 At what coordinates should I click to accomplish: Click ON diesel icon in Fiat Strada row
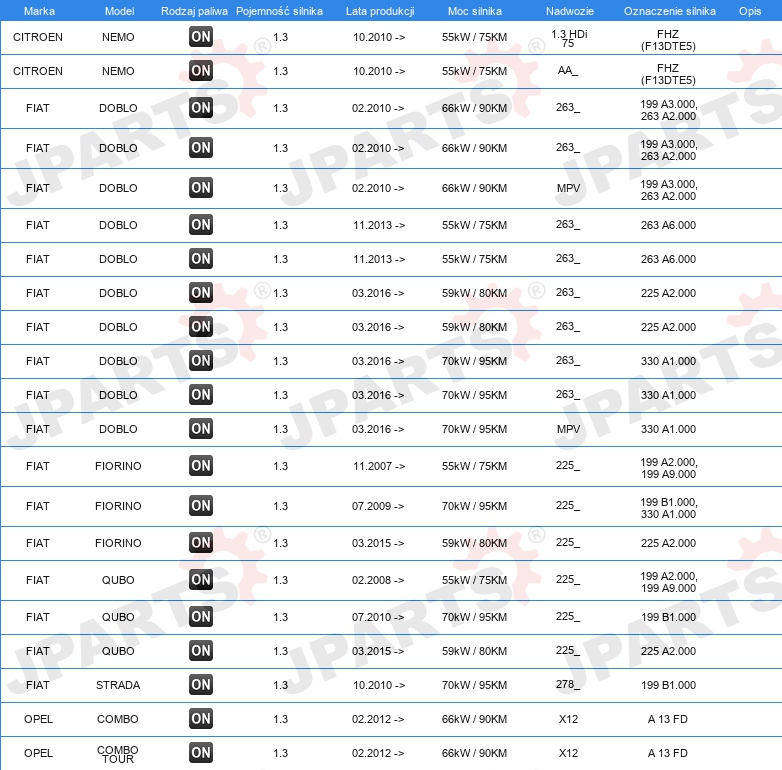[x=201, y=684]
